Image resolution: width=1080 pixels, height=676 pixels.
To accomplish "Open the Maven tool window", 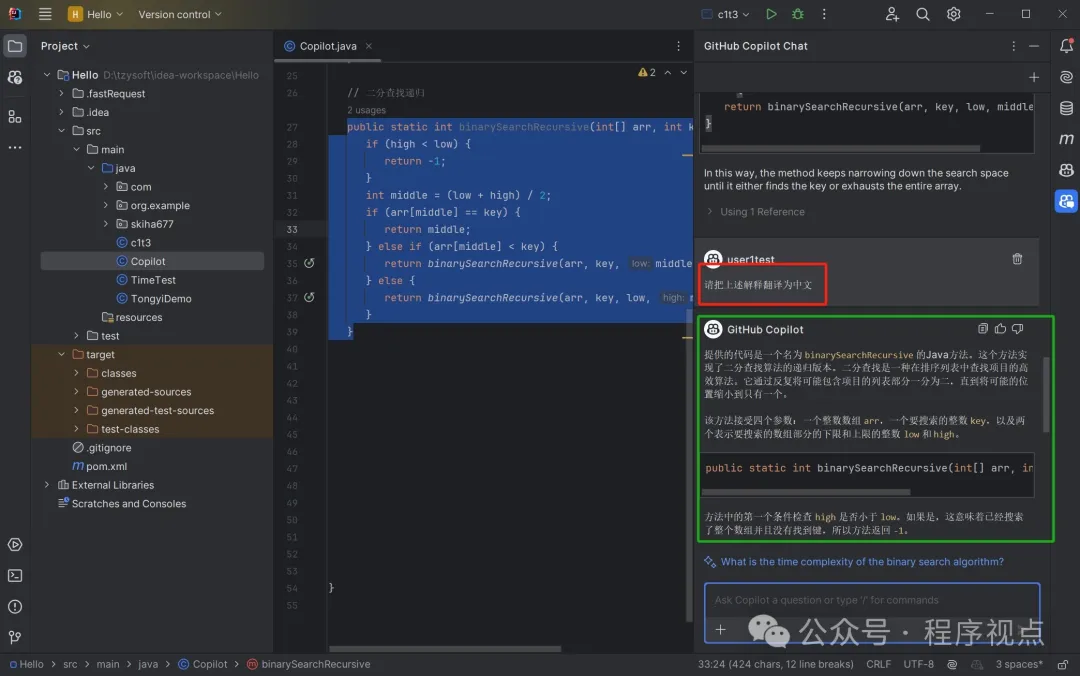I will click(x=1066, y=139).
